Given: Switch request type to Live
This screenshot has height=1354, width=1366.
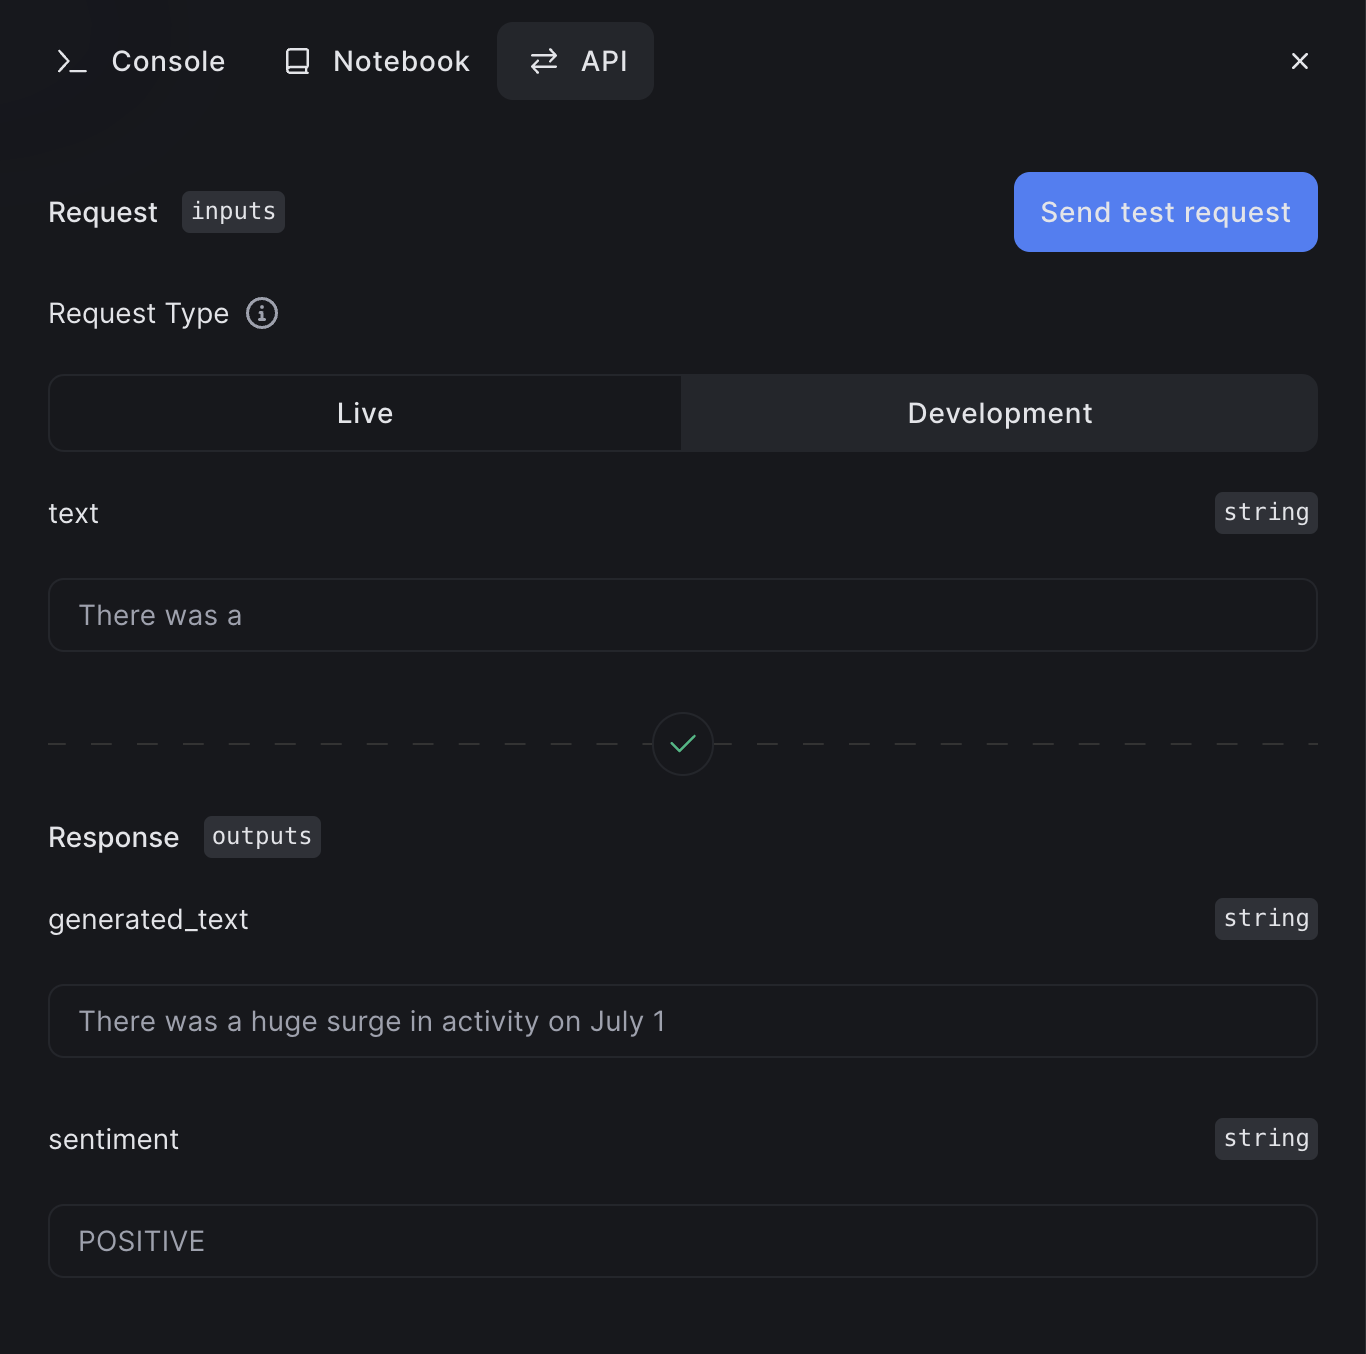Looking at the screenshot, I should [364, 412].
